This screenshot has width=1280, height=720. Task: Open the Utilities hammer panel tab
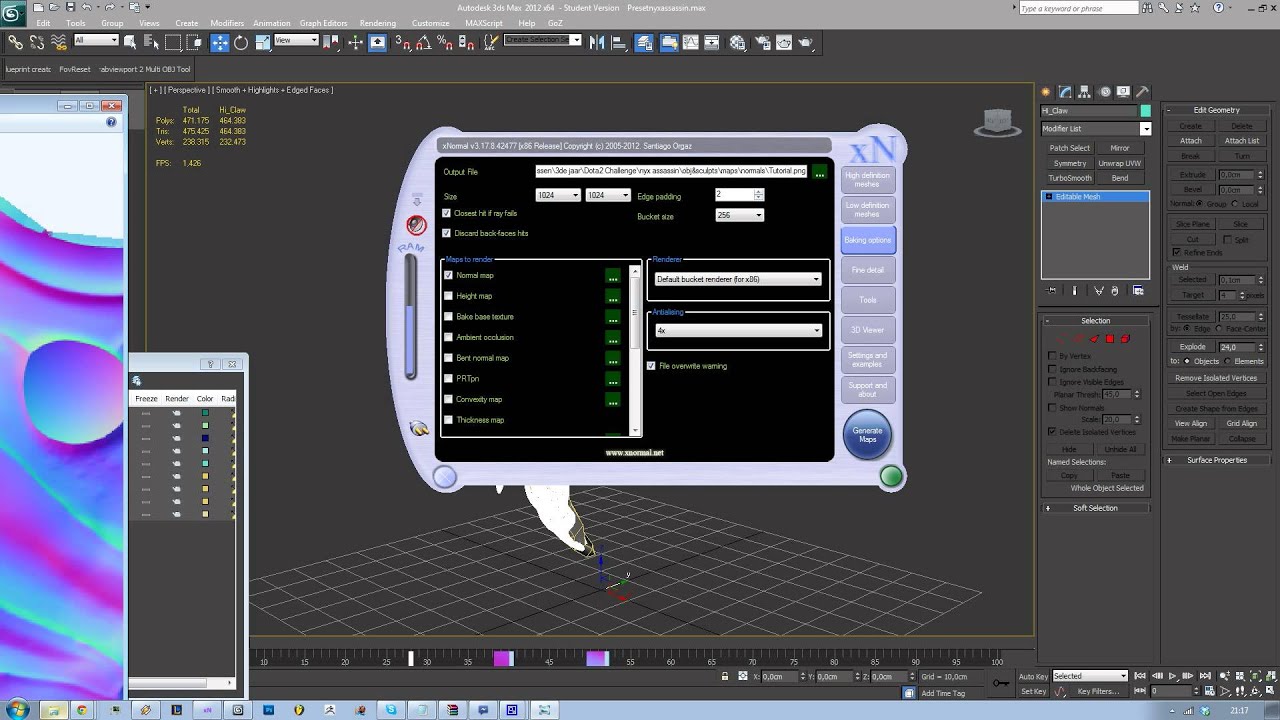(x=1142, y=92)
